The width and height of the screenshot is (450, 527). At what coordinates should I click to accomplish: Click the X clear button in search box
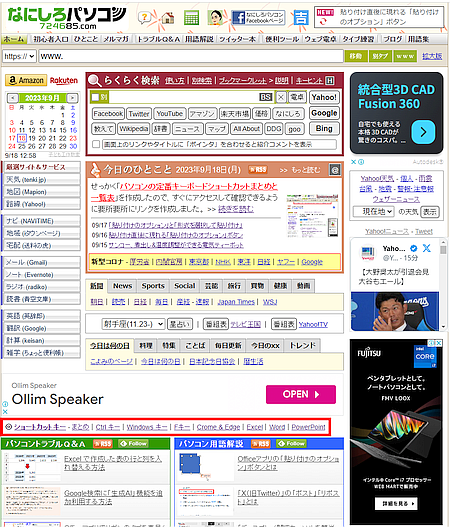pos(281,97)
